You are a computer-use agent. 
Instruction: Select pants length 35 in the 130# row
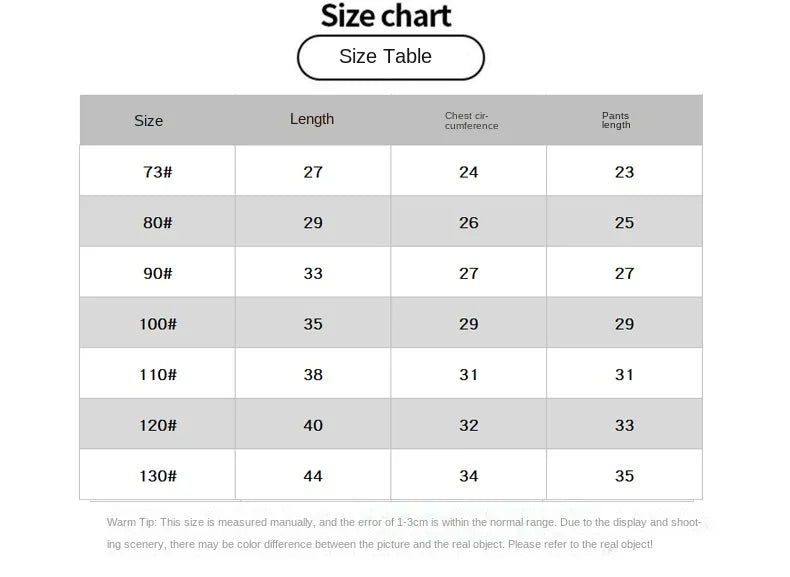pyautogui.click(x=625, y=476)
